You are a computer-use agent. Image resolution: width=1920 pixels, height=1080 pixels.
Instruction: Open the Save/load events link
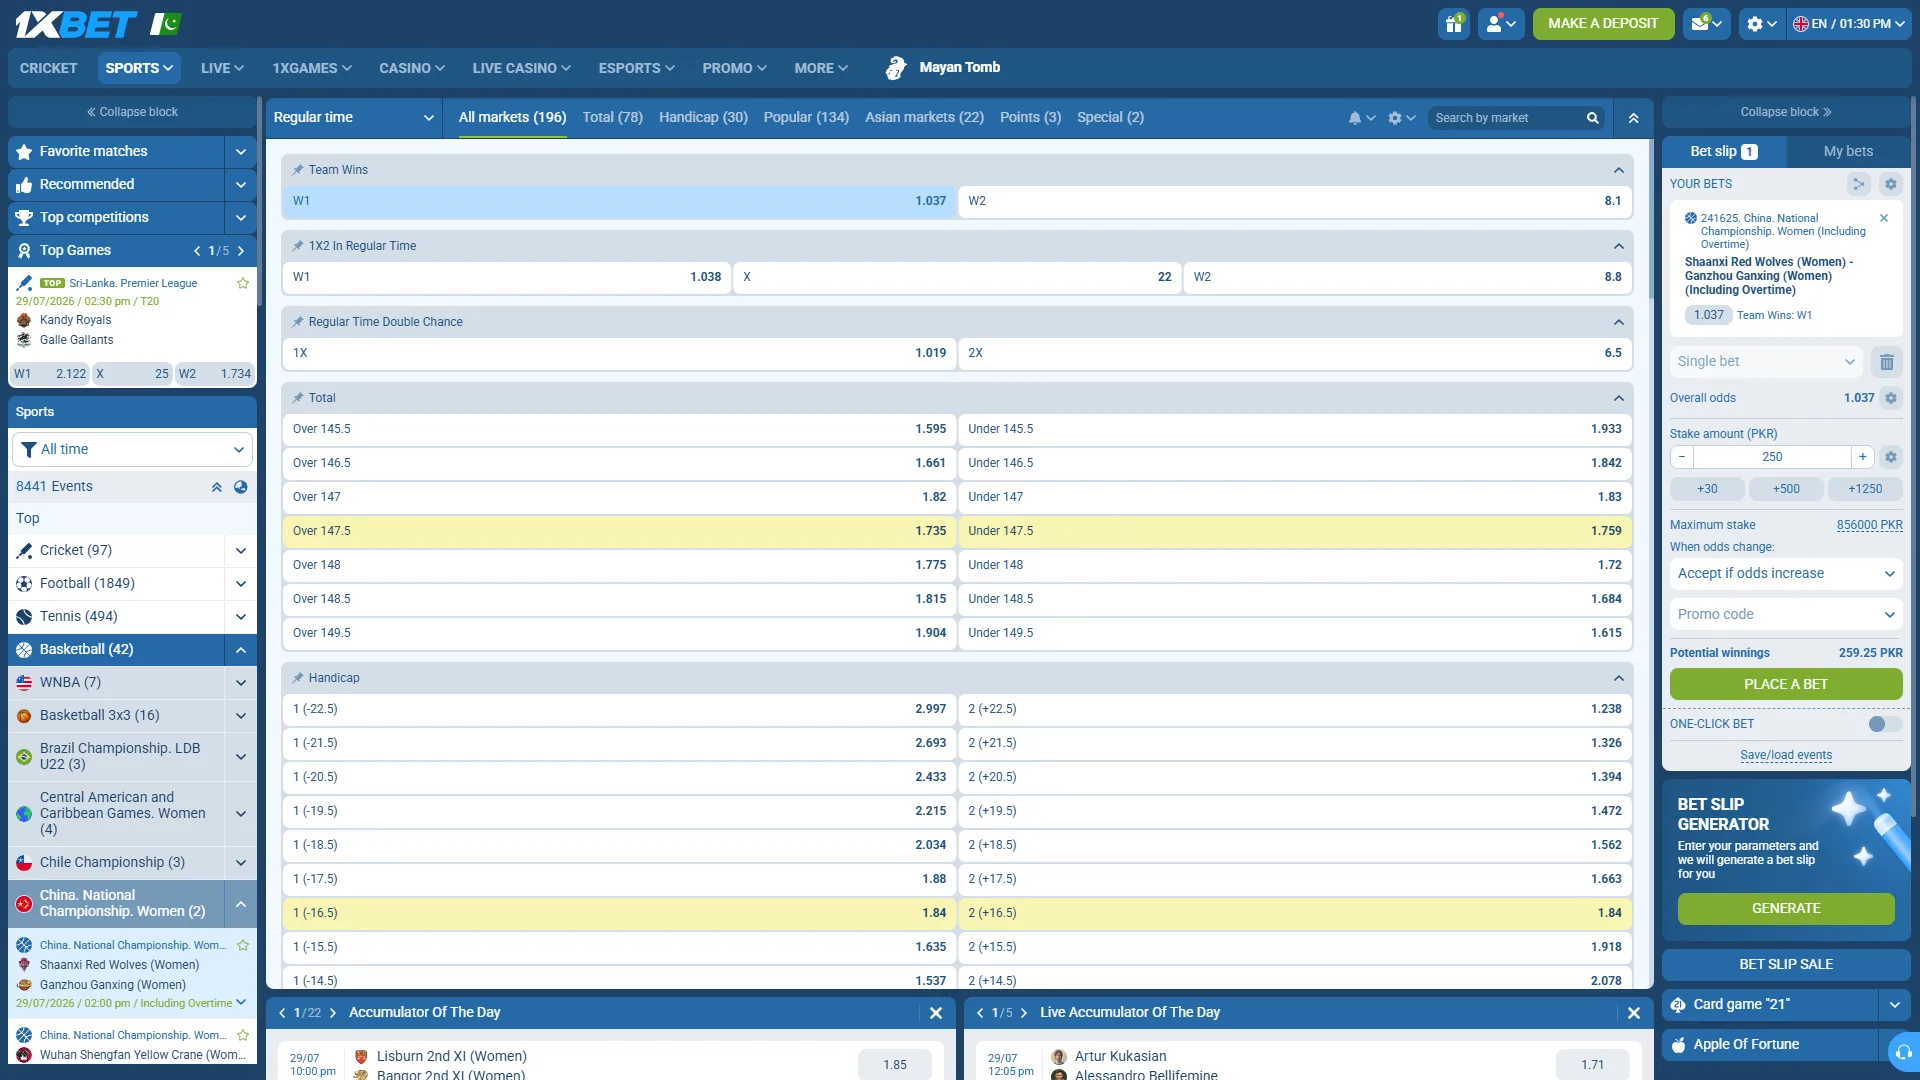coord(1786,756)
